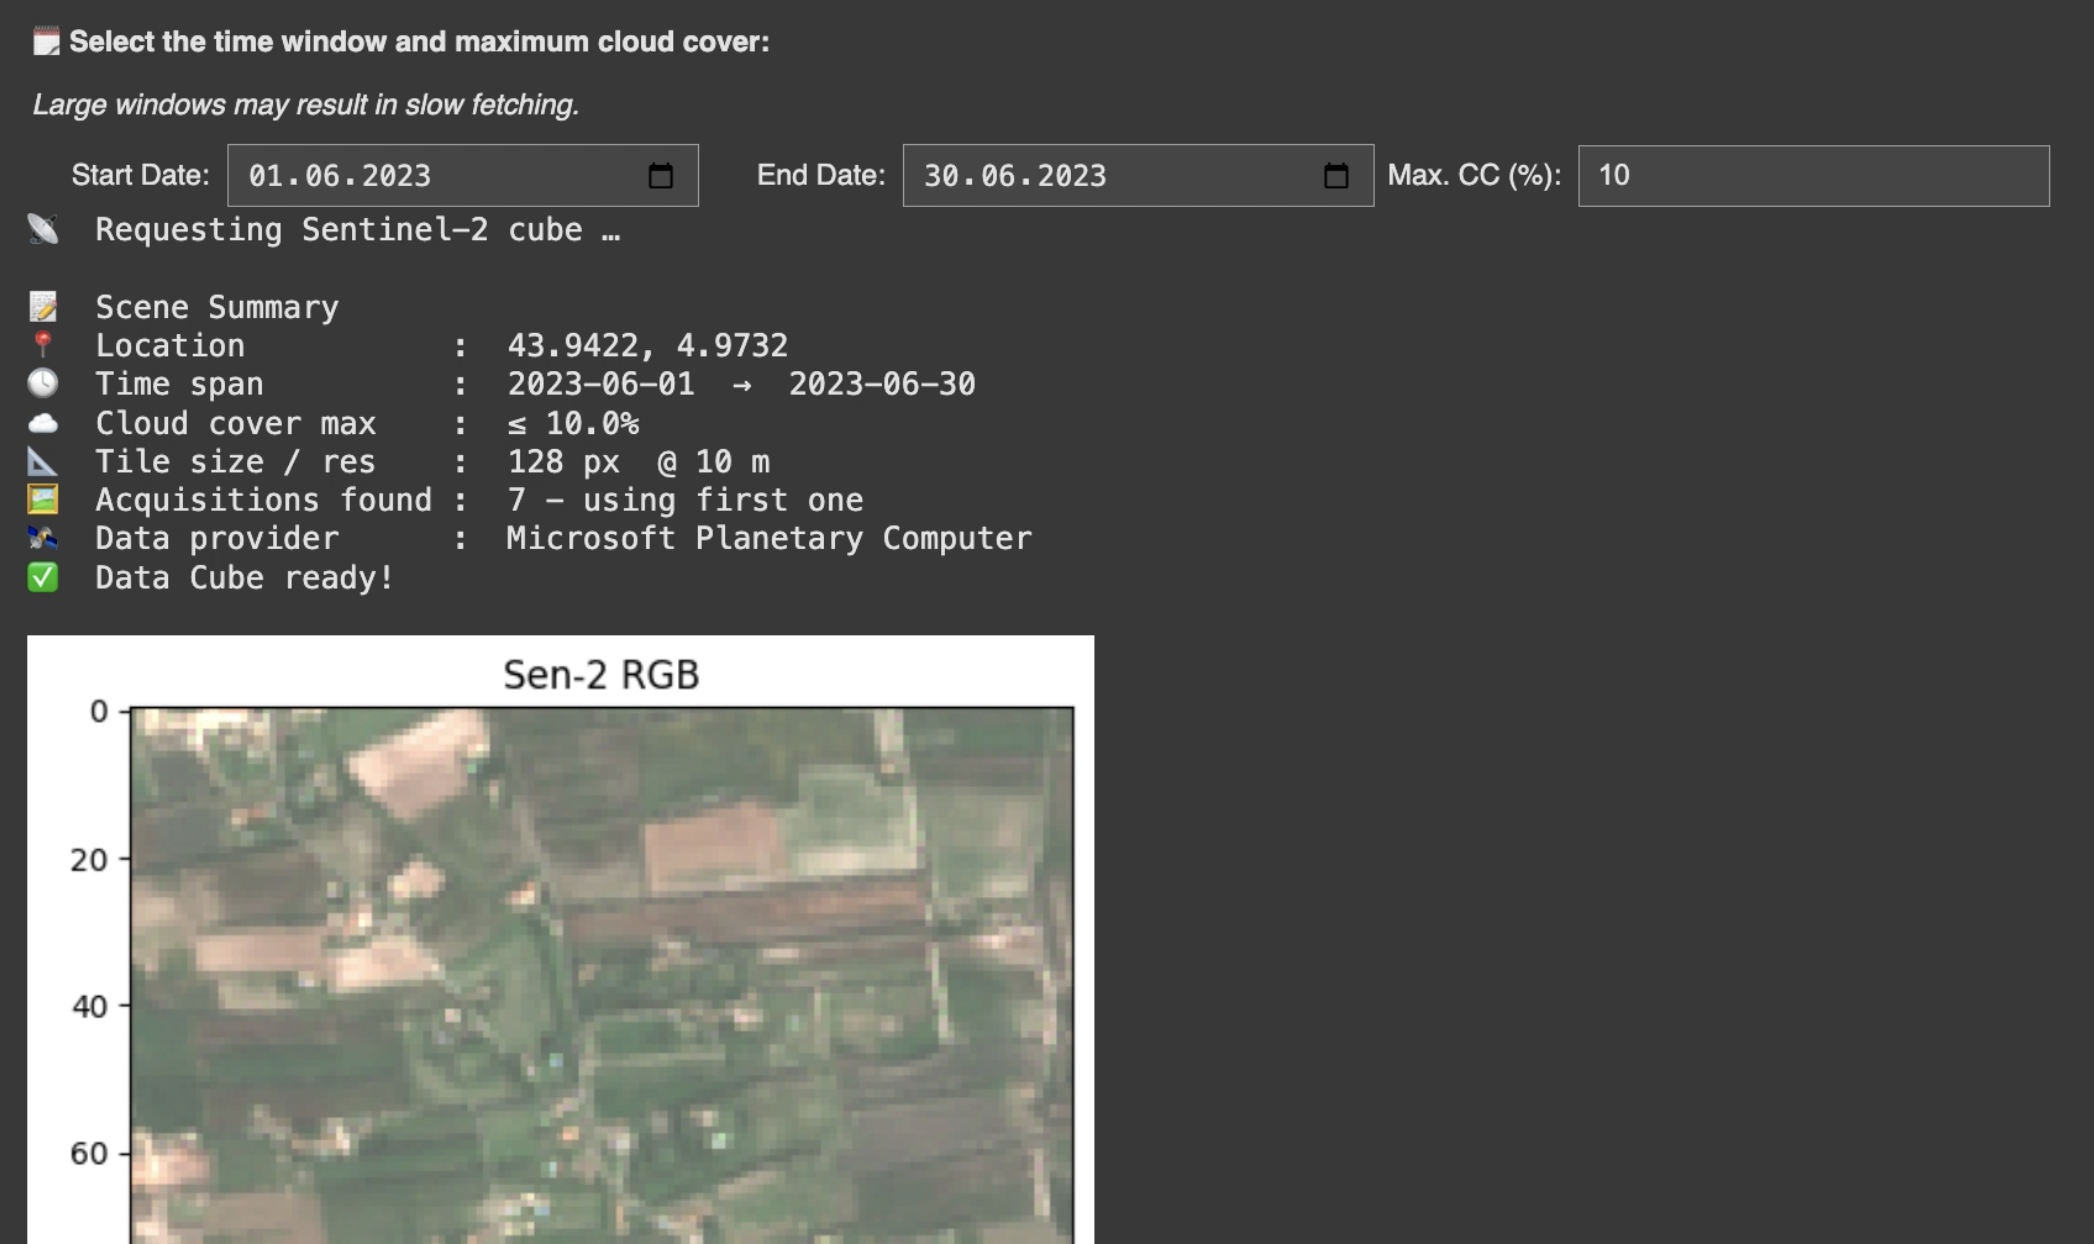
Task: Click the memo icon beside Scene Summary
Action: coord(43,306)
